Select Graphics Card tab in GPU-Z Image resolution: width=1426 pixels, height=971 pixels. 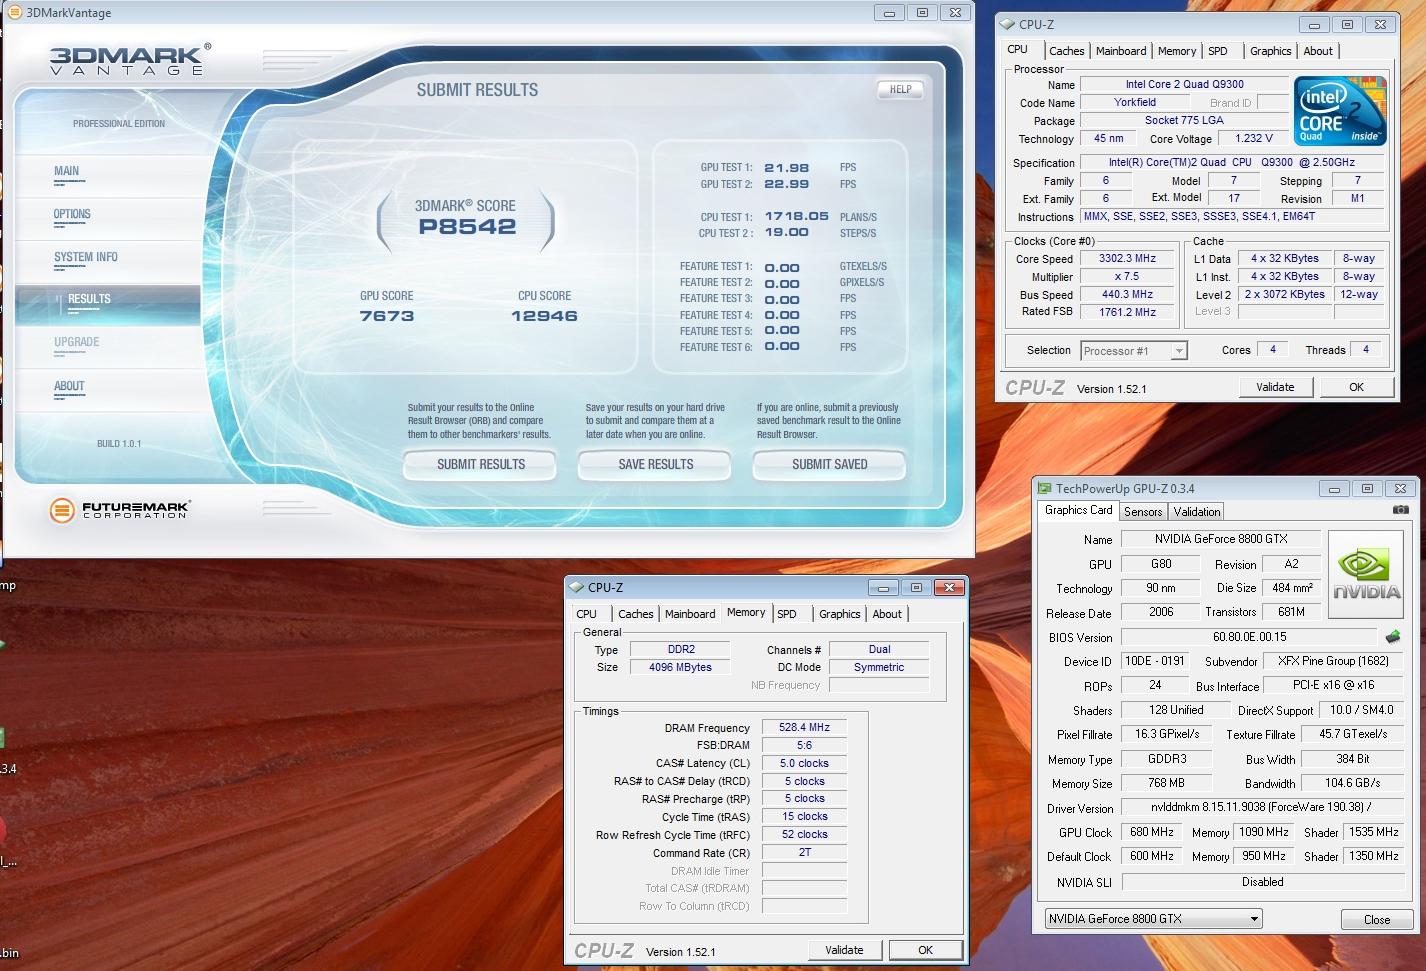pyautogui.click(x=1078, y=510)
